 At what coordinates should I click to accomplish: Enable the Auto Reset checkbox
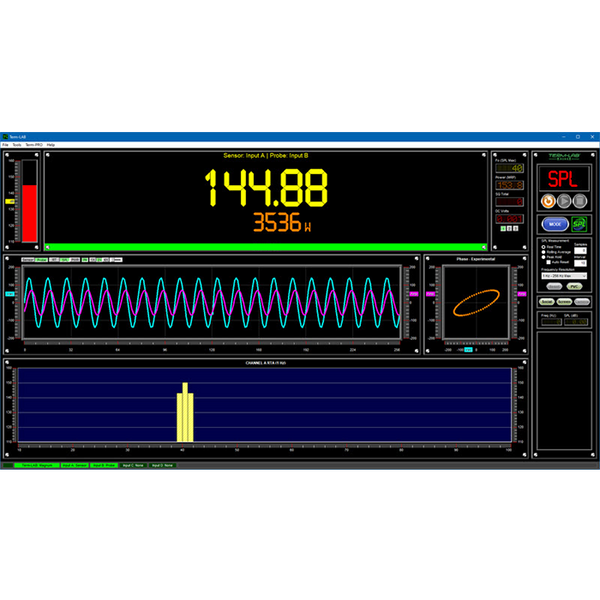tap(548, 261)
